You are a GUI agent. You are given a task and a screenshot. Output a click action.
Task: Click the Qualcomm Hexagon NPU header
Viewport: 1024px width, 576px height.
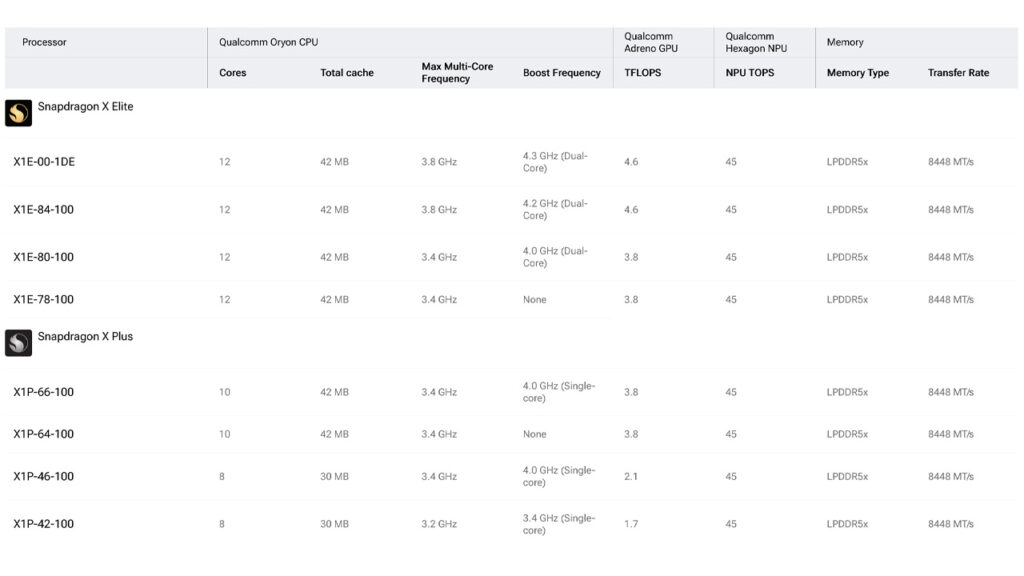[x=756, y=42]
